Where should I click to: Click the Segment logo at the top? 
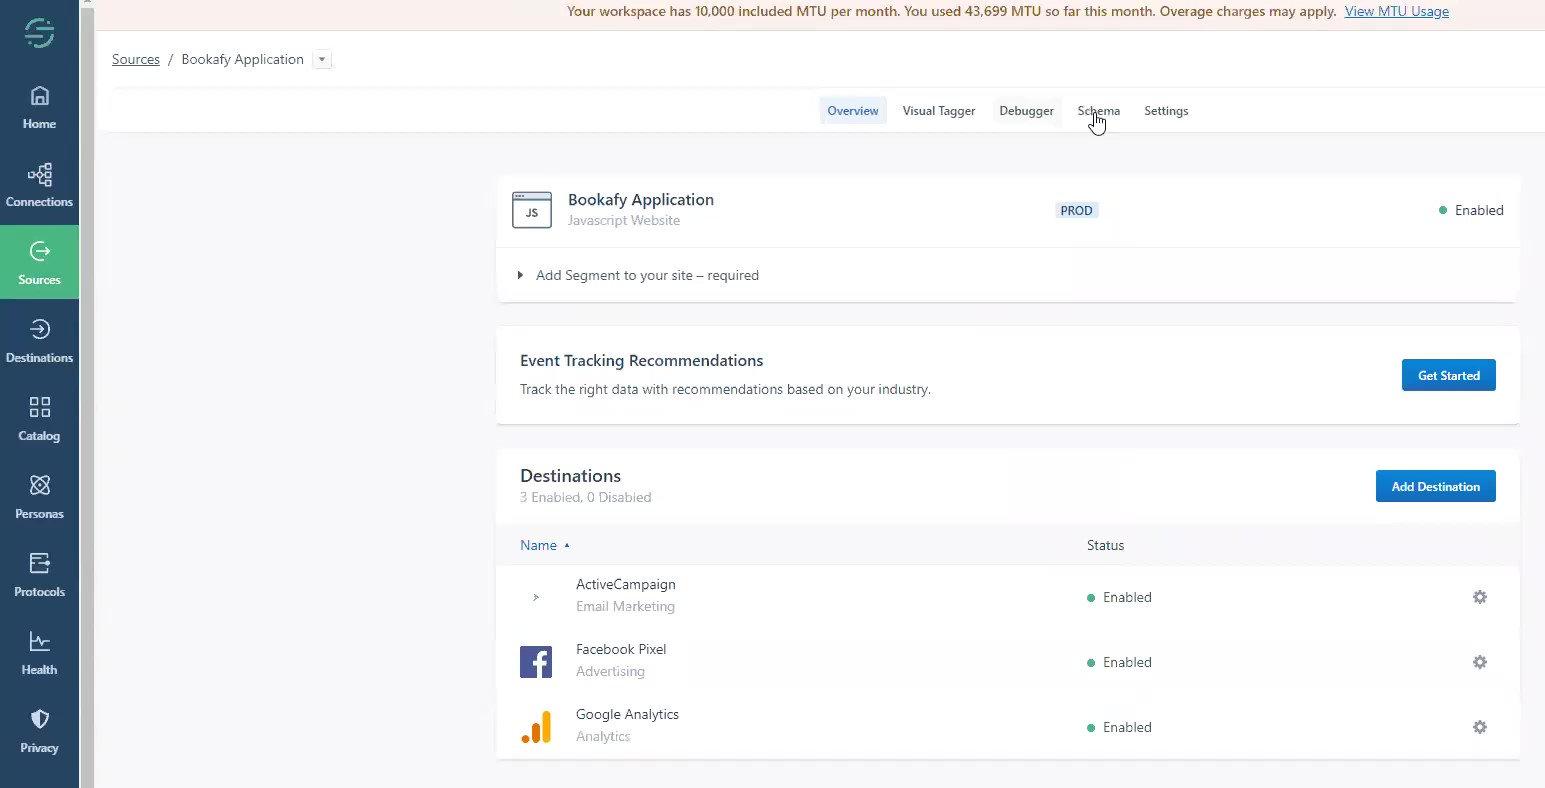tap(39, 32)
